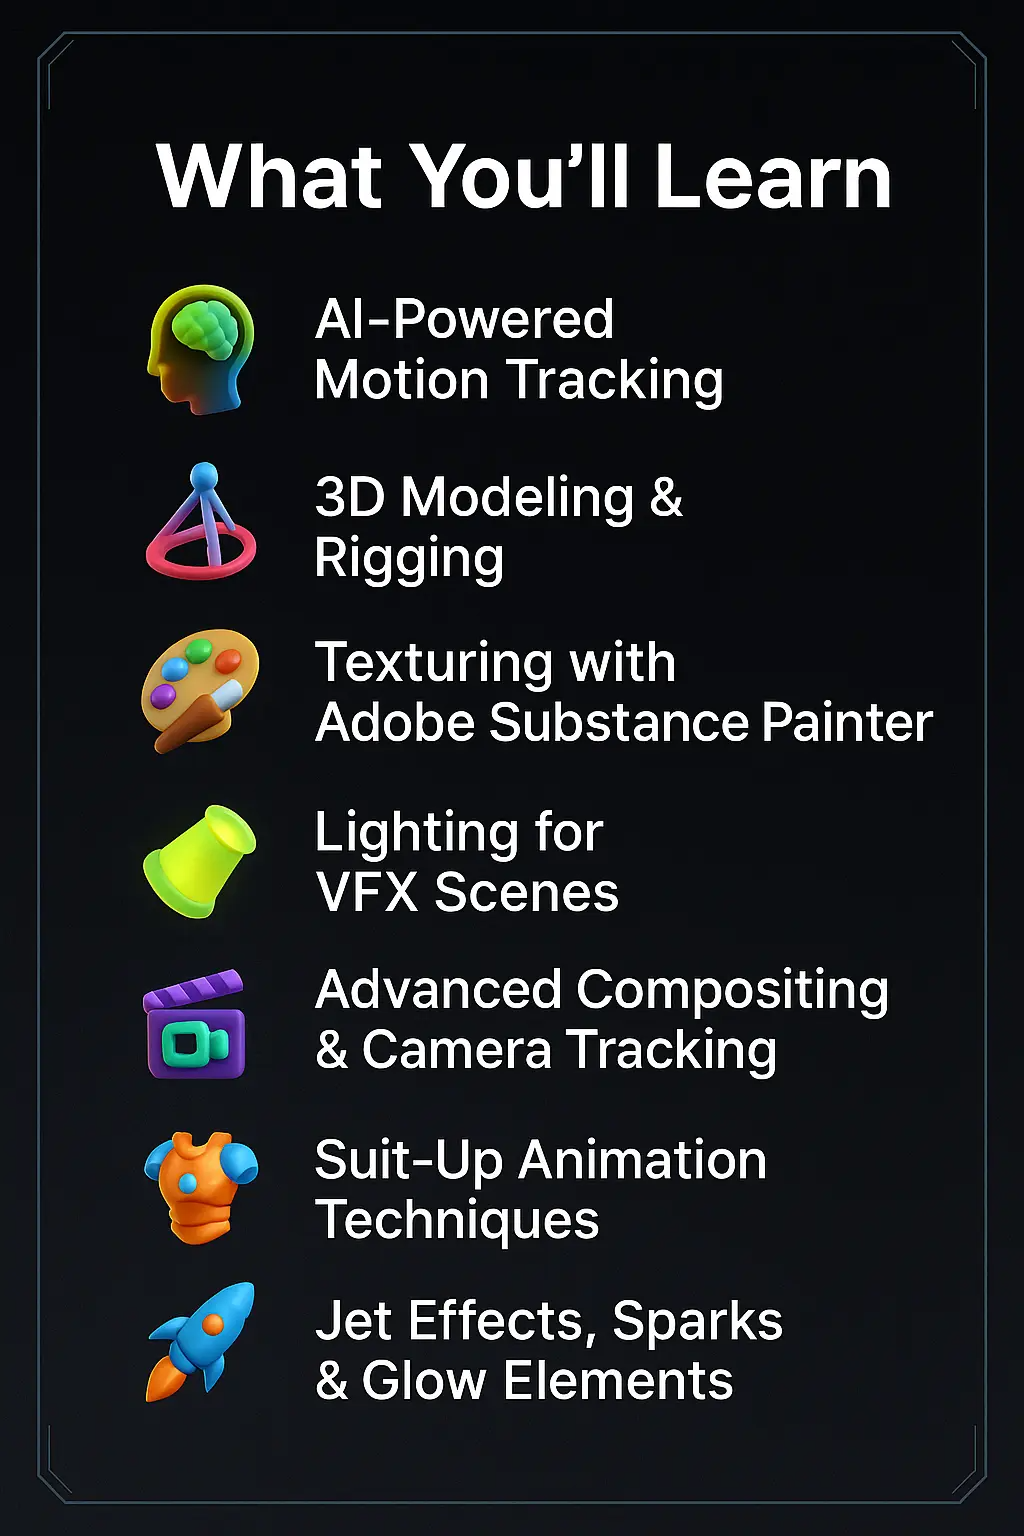Click Texturing with Adobe Substance Painter
This screenshot has width=1024, height=1536.
tap(624, 692)
